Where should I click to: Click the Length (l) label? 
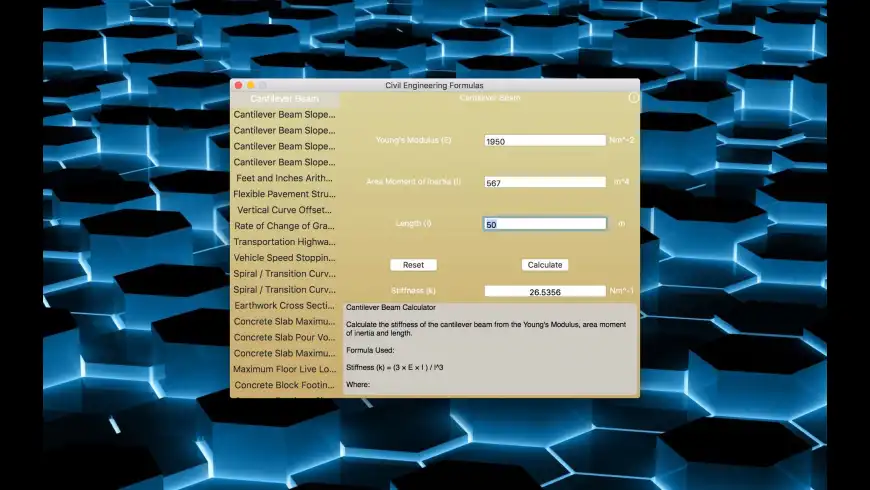click(x=413, y=223)
